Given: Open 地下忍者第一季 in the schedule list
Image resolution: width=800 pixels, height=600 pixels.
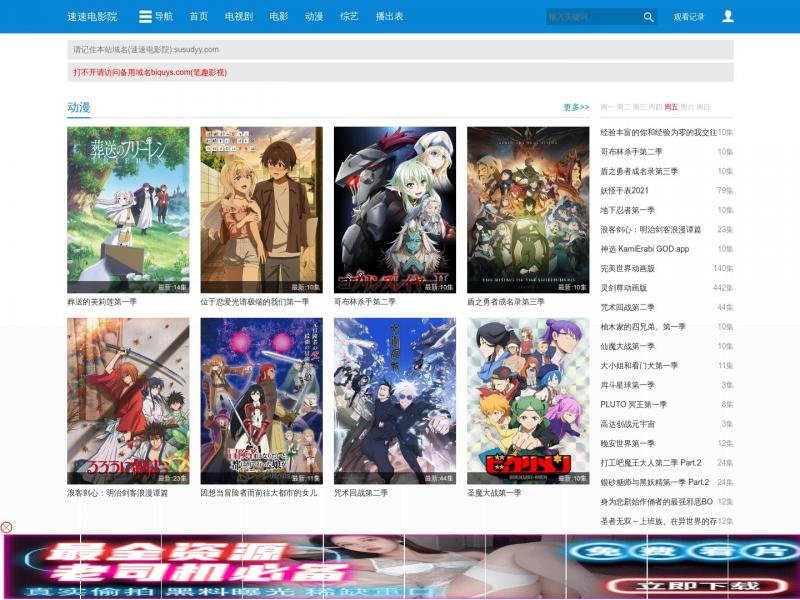Looking at the screenshot, I should point(628,210).
